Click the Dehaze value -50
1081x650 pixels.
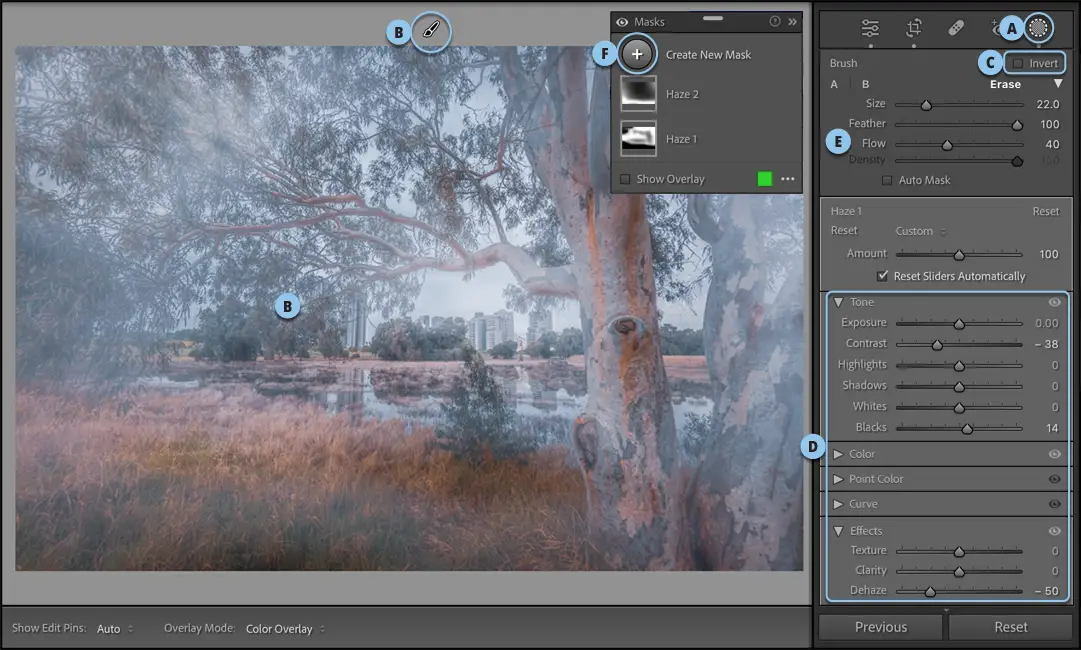click(x=1047, y=591)
